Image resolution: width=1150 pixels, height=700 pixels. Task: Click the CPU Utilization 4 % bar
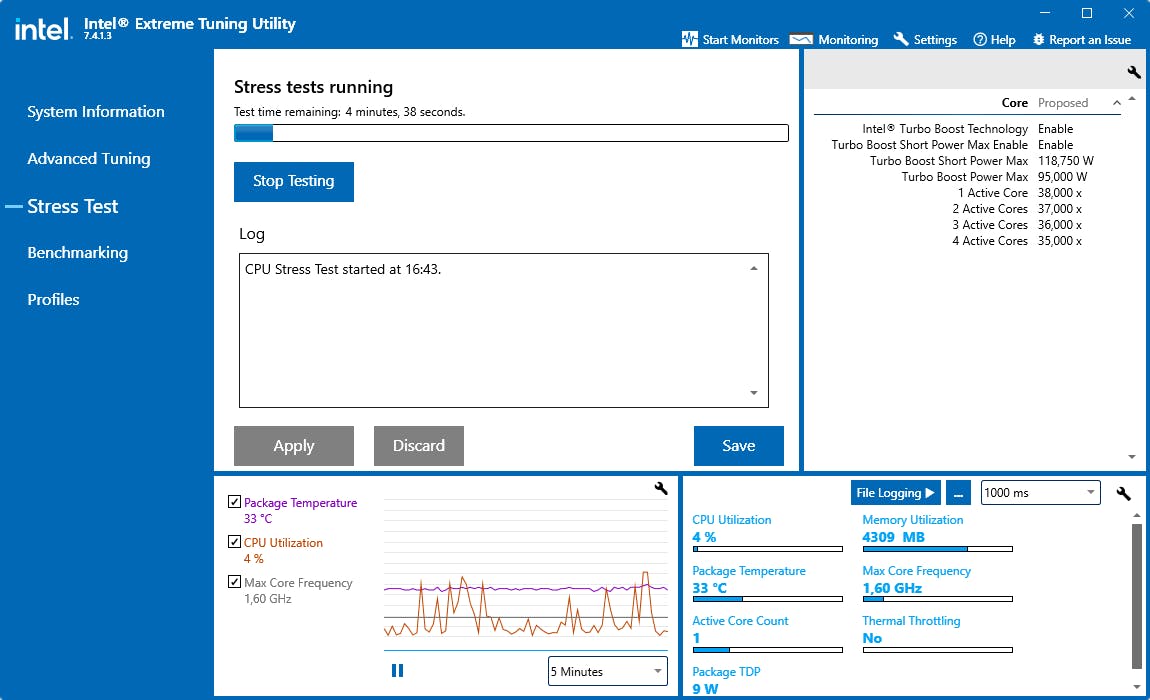[x=767, y=549]
